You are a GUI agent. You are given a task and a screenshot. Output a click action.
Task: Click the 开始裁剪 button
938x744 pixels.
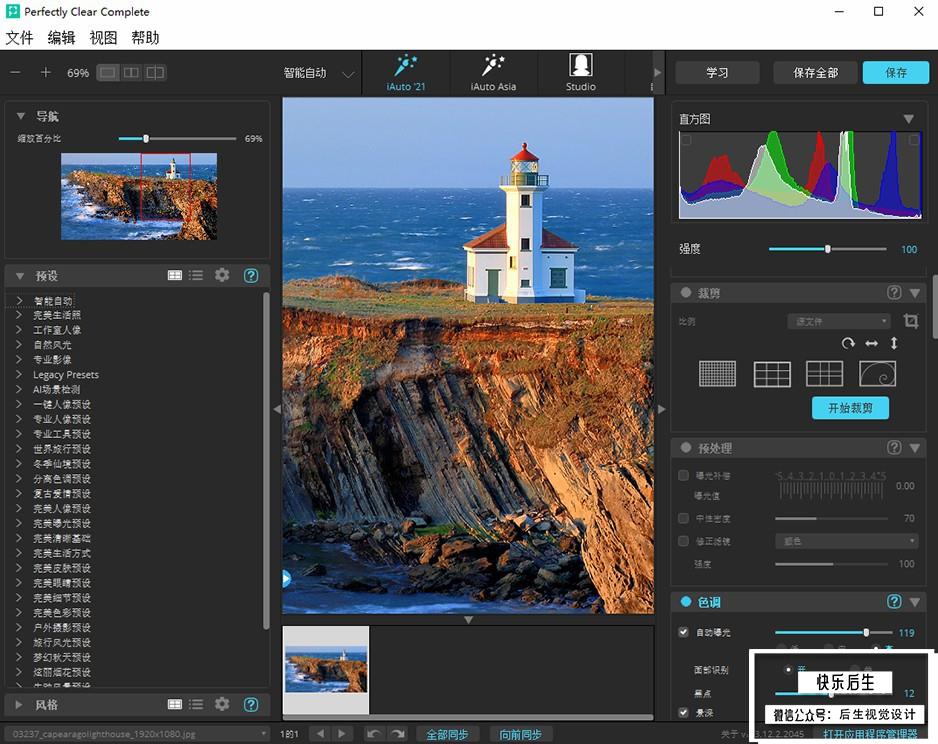click(850, 408)
